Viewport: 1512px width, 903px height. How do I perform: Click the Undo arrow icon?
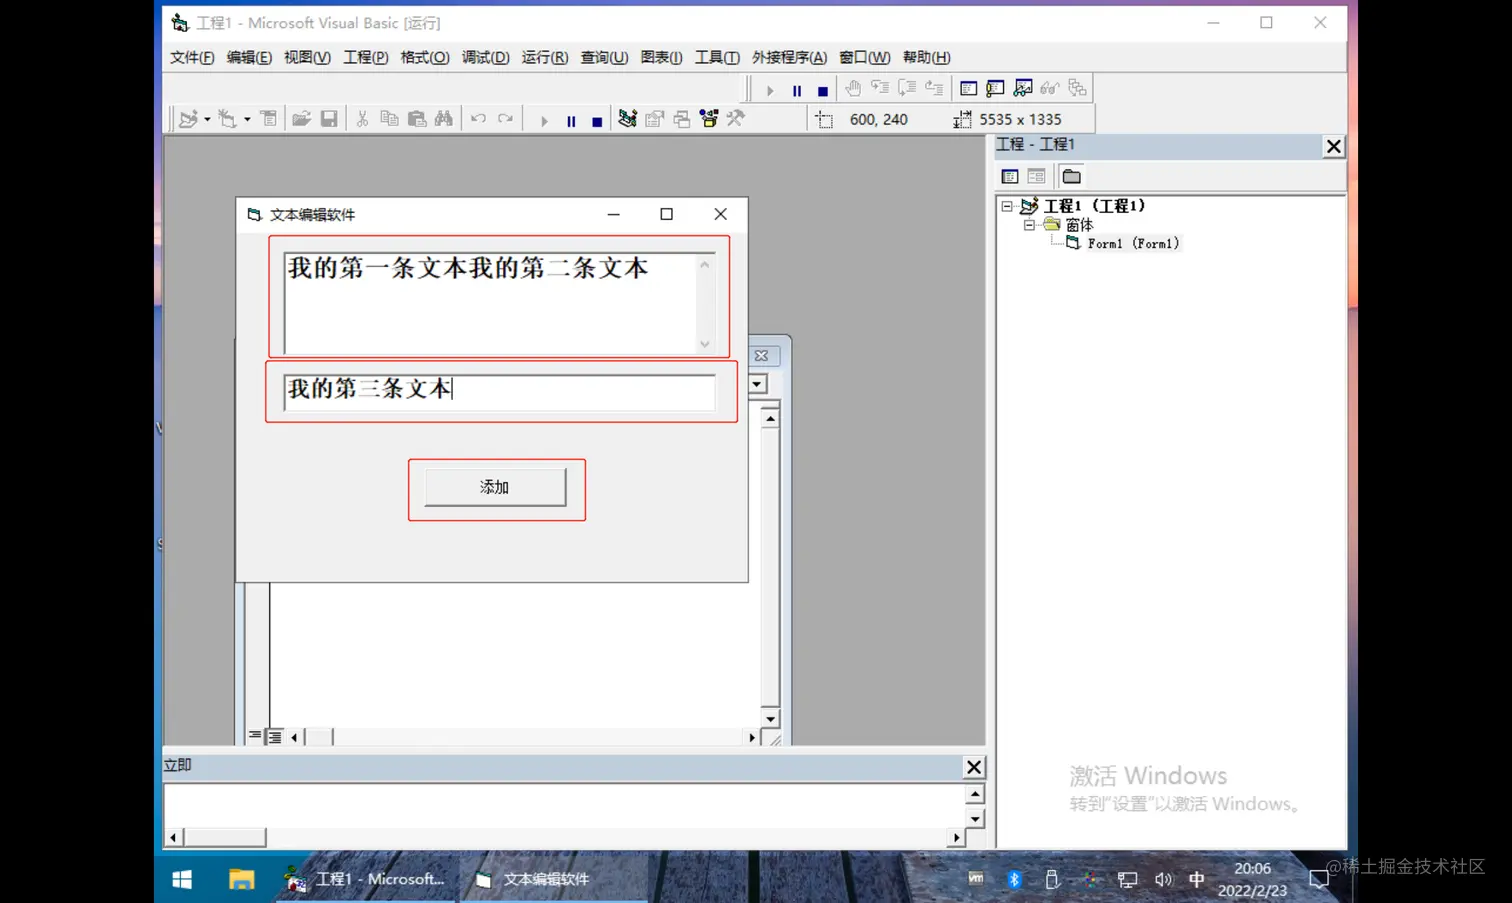coord(478,119)
